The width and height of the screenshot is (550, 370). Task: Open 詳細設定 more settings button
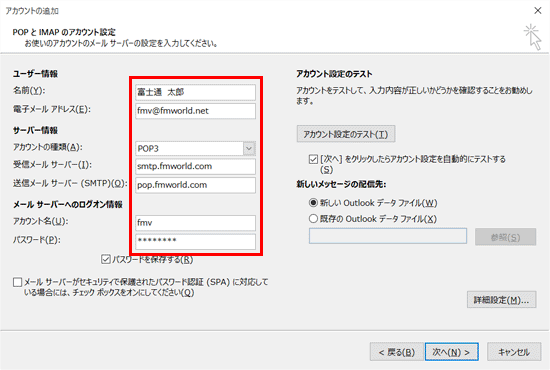[x=501, y=300]
